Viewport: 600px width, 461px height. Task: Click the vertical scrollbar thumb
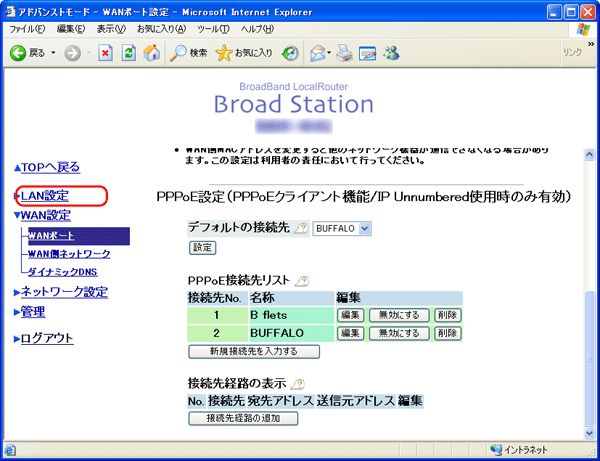click(x=589, y=358)
